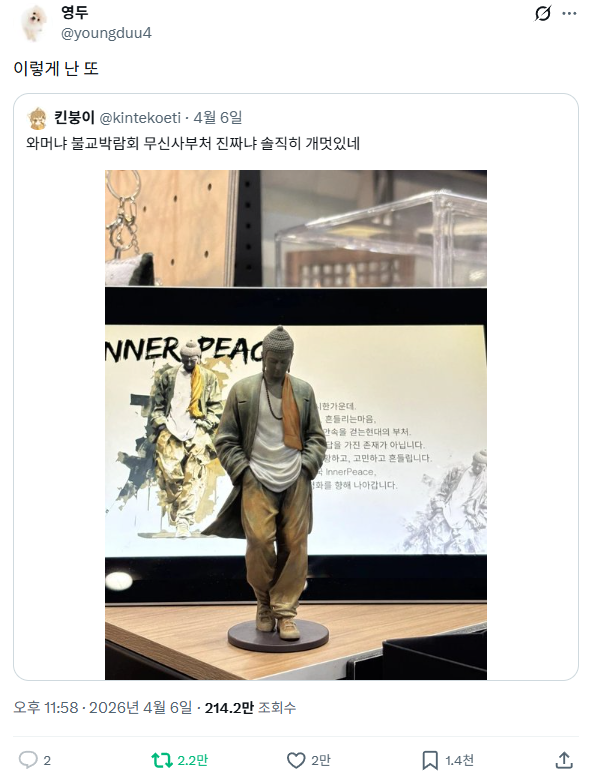The height and width of the screenshot is (784, 593).
Task: Open the Grok icon beside the more menu
Action: pyautogui.click(x=542, y=14)
